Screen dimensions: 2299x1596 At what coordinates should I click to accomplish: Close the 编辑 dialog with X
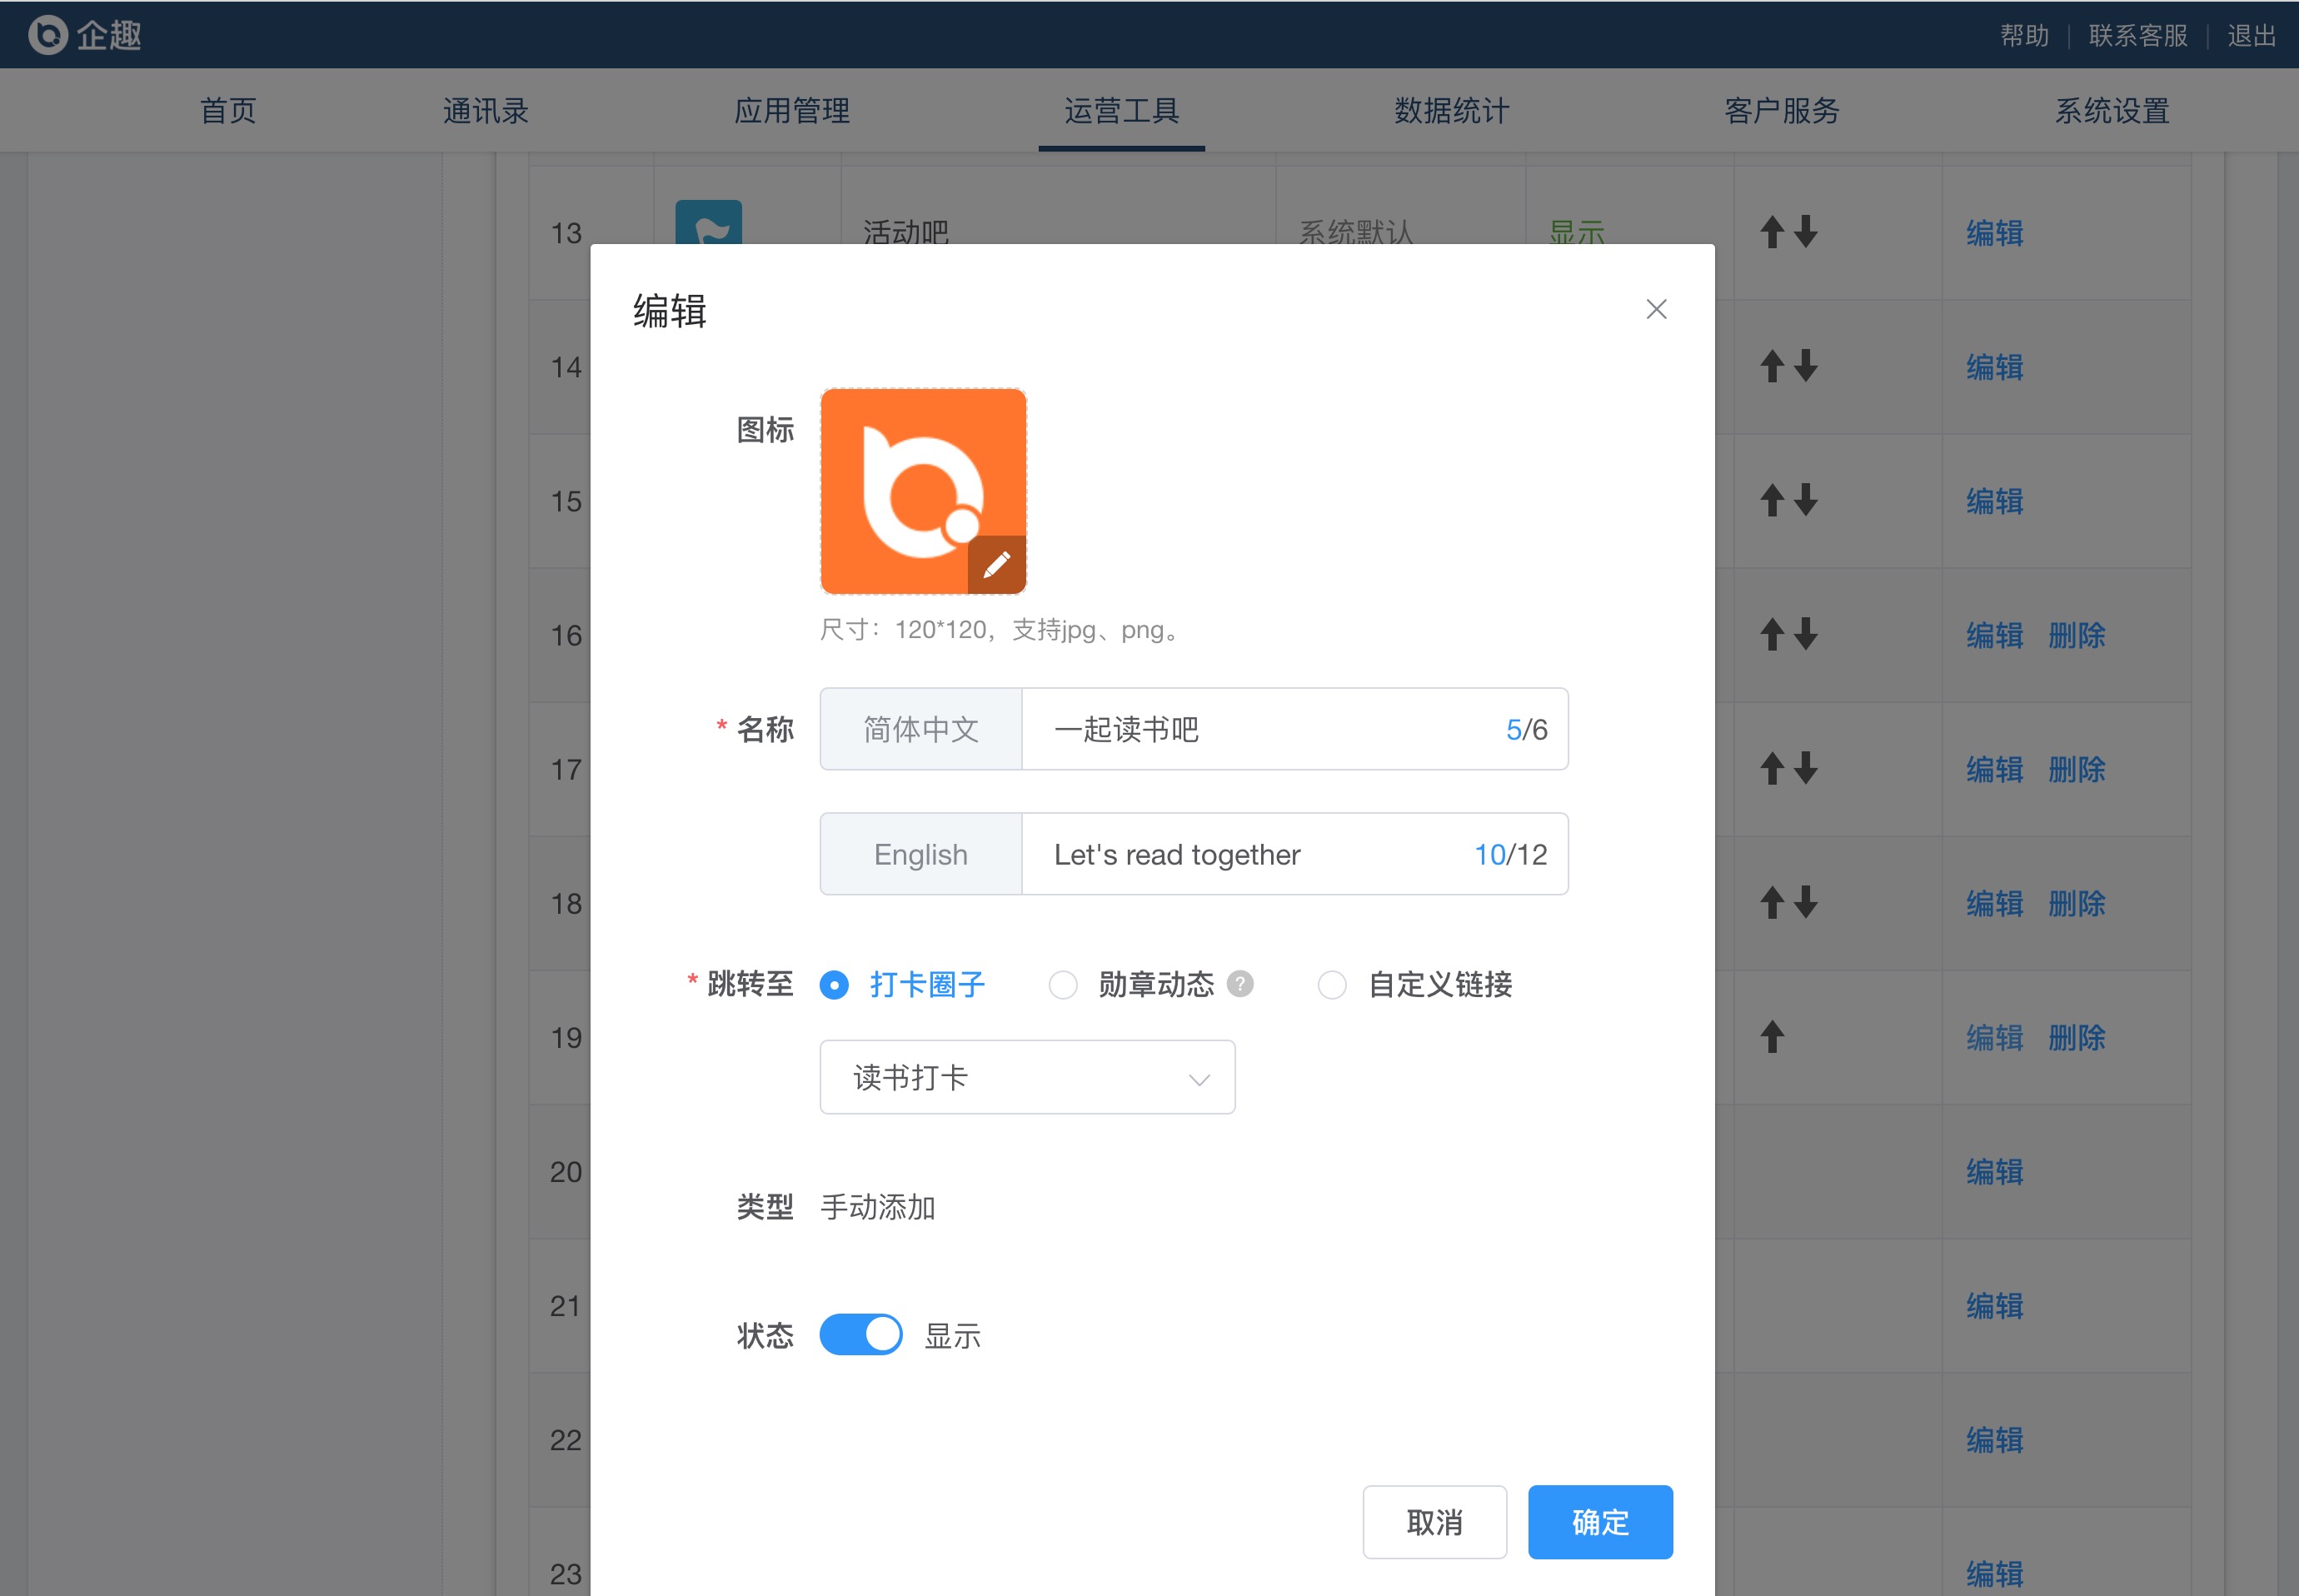click(1656, 309)
